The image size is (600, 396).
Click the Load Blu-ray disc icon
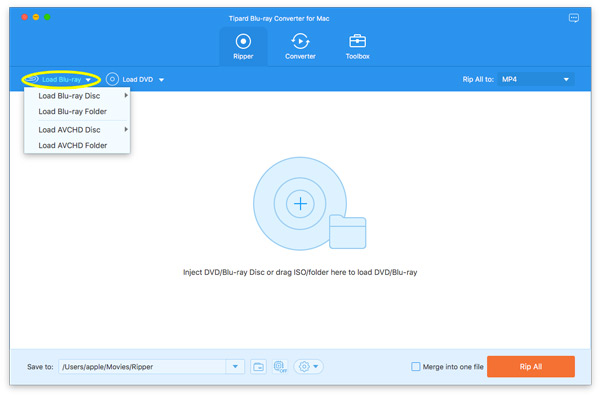(x=32, y=79)
